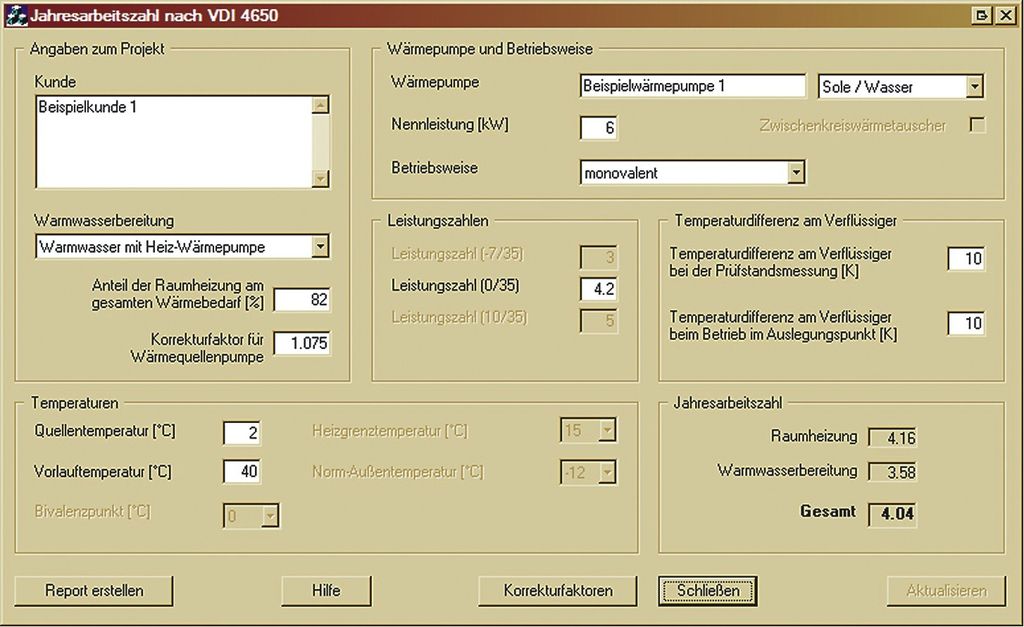1024x627 pixels.
Task: Open the Heizgrenztemperatur dropdown
Action: (607, 430)
